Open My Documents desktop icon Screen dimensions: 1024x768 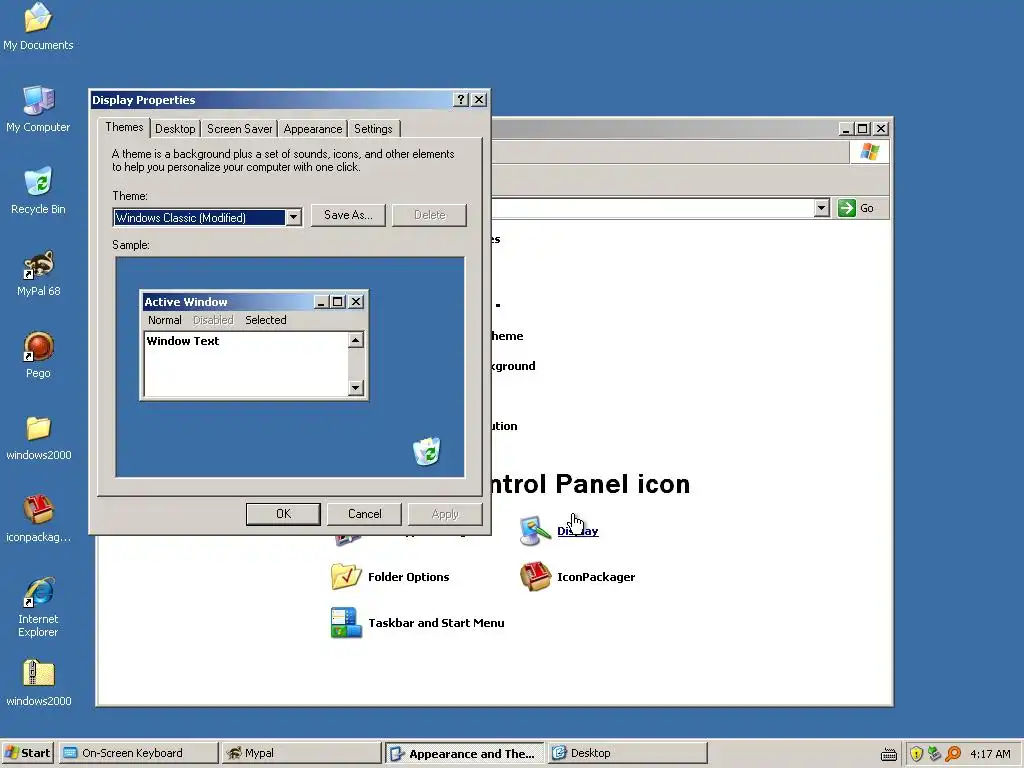(x=38, y=18)
